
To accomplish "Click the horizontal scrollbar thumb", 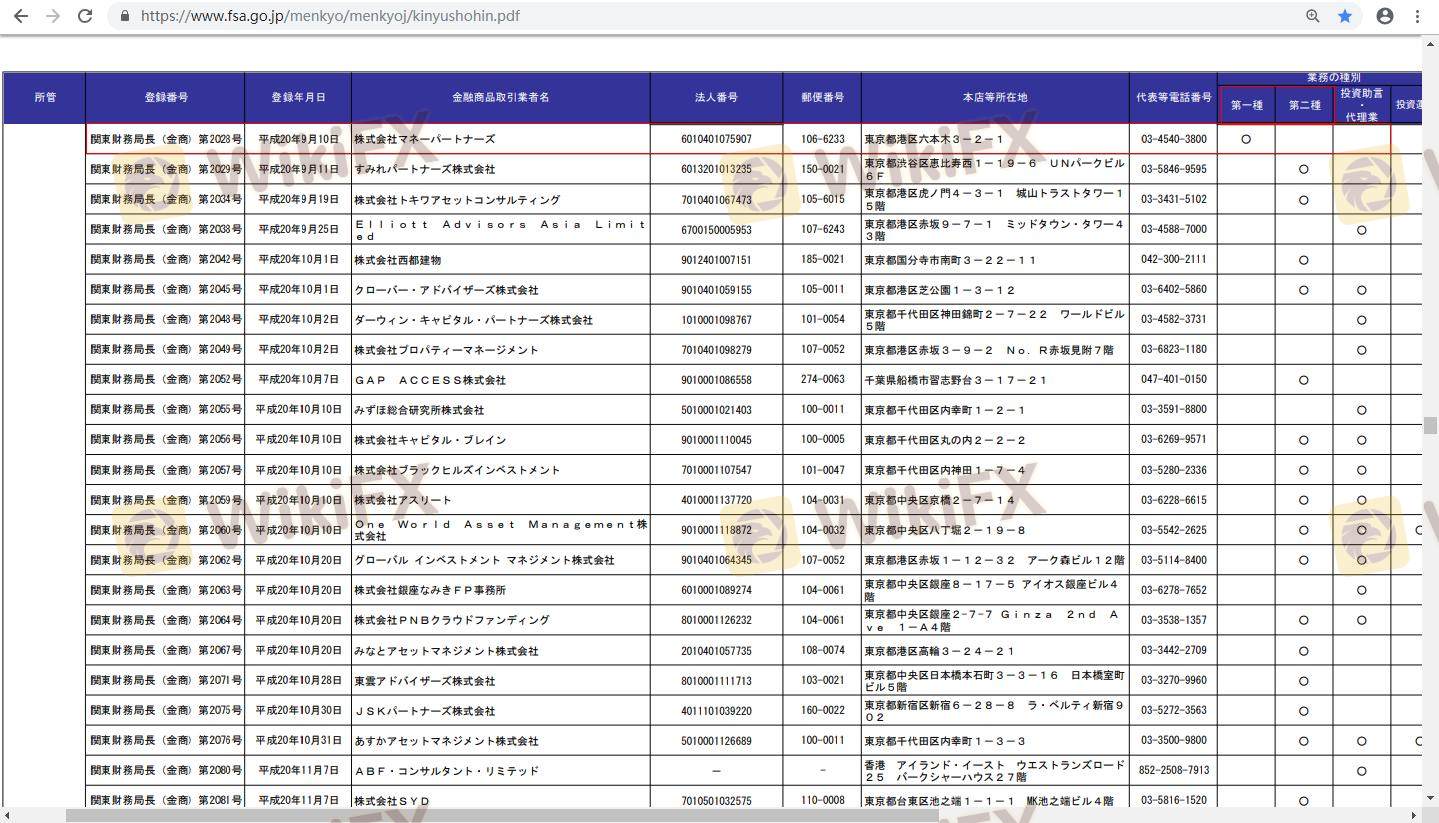I will coord(500,816).
